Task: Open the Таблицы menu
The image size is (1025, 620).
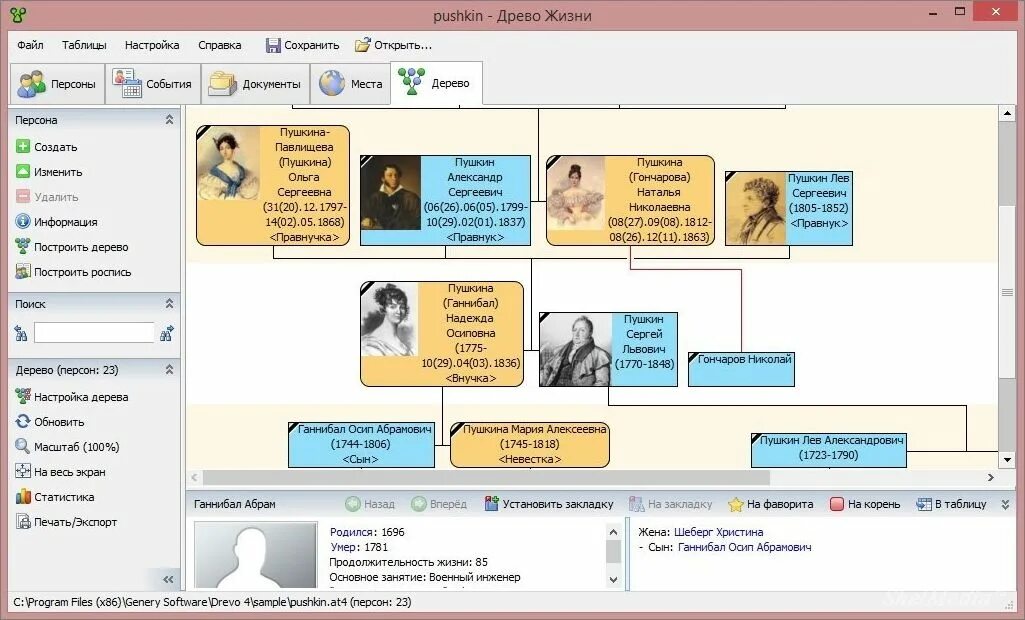Action: [84, 45]
